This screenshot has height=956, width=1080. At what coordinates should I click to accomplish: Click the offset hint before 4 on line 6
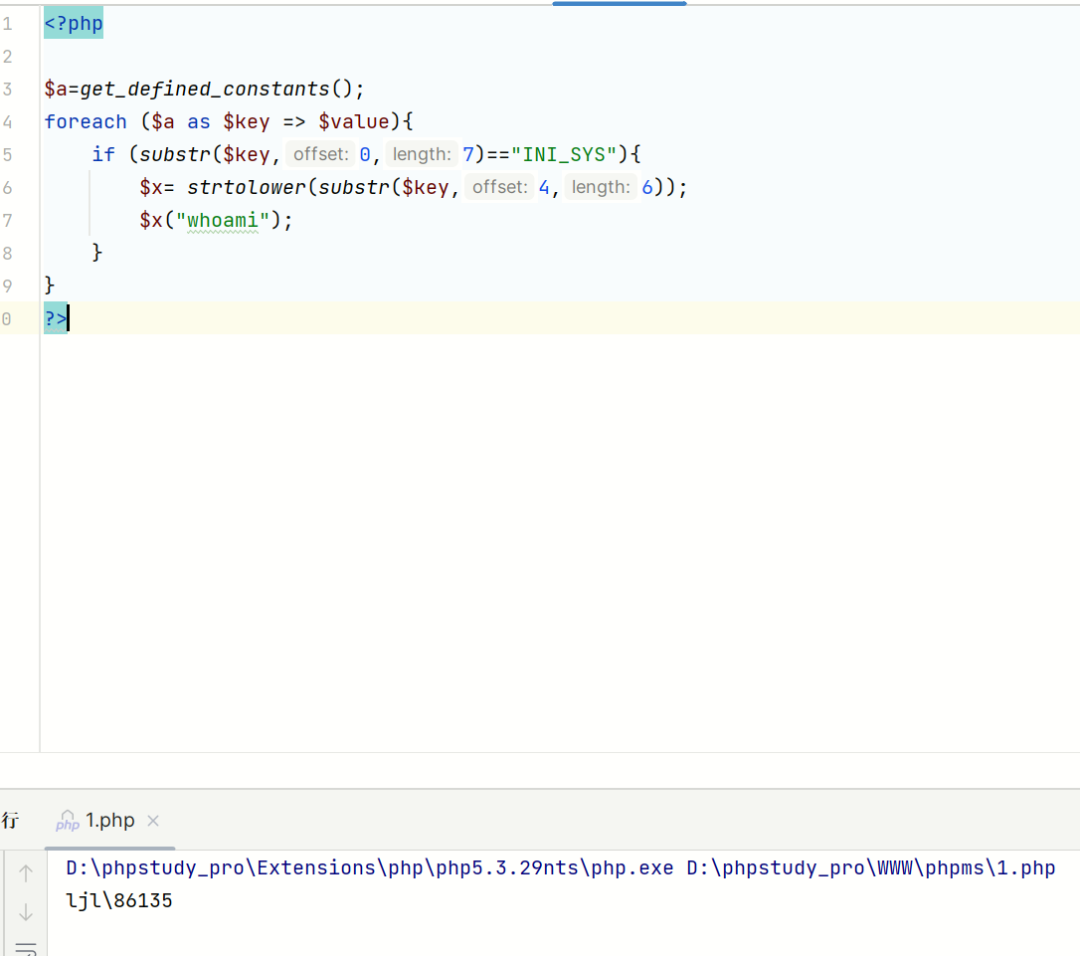(500, 187)
